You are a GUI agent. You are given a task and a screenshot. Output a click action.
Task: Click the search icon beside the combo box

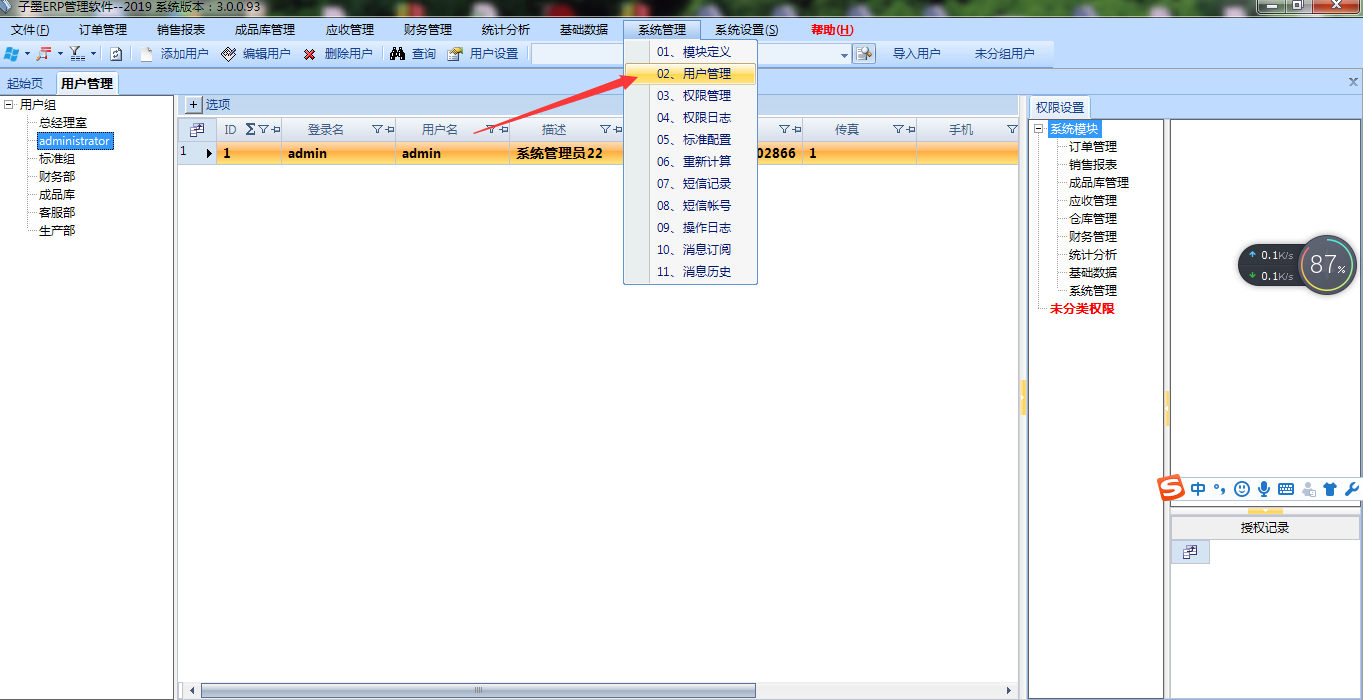865,54
